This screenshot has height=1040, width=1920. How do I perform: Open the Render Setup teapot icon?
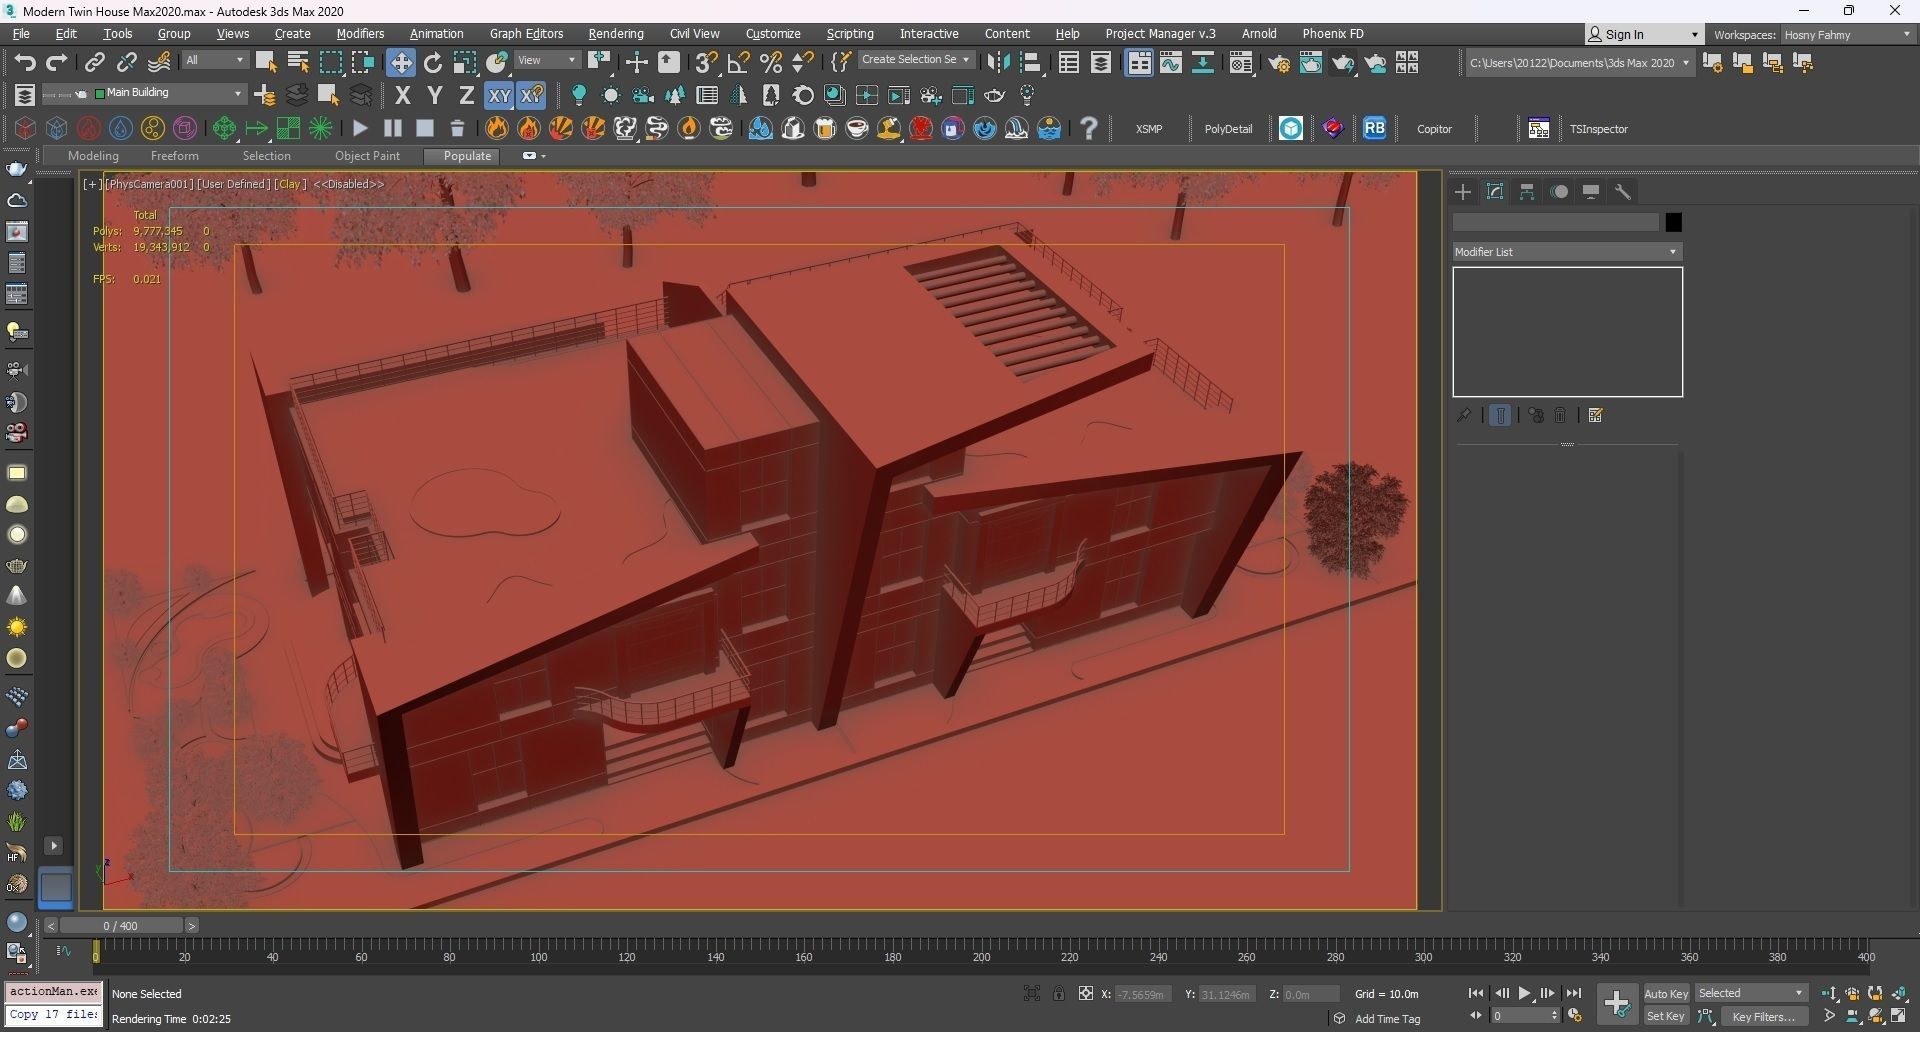point(1278,63)
